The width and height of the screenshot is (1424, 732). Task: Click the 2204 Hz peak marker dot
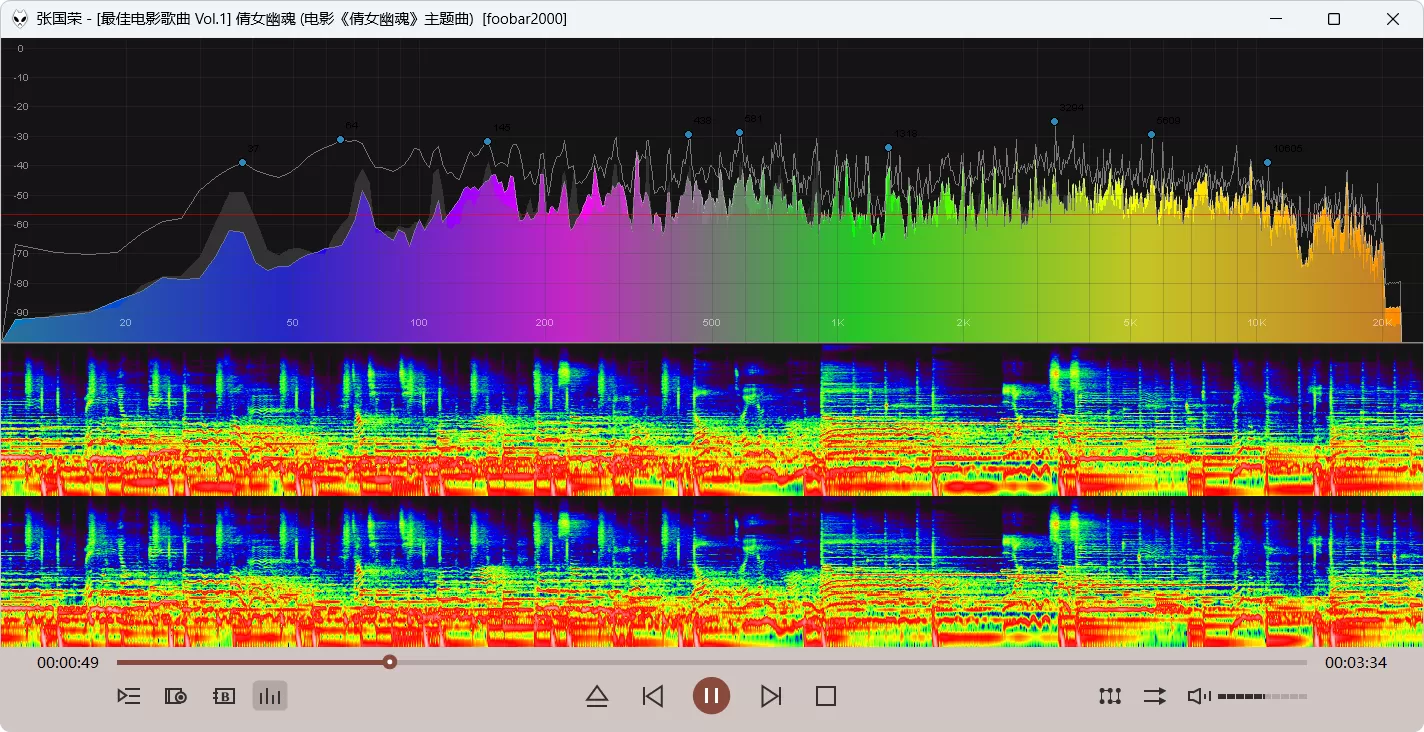[x=1054, y=120]
